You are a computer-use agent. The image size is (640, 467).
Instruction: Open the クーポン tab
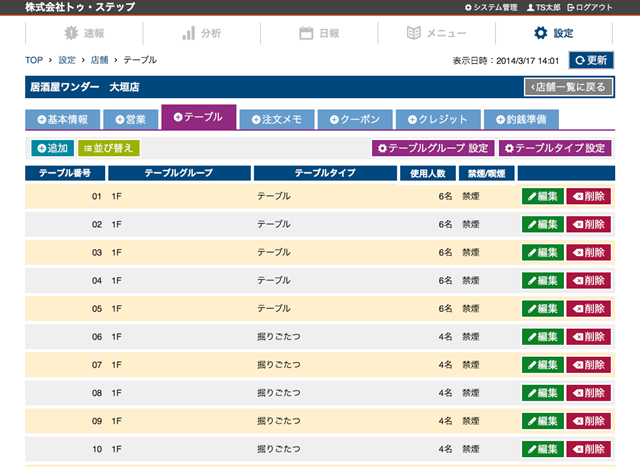356,120
